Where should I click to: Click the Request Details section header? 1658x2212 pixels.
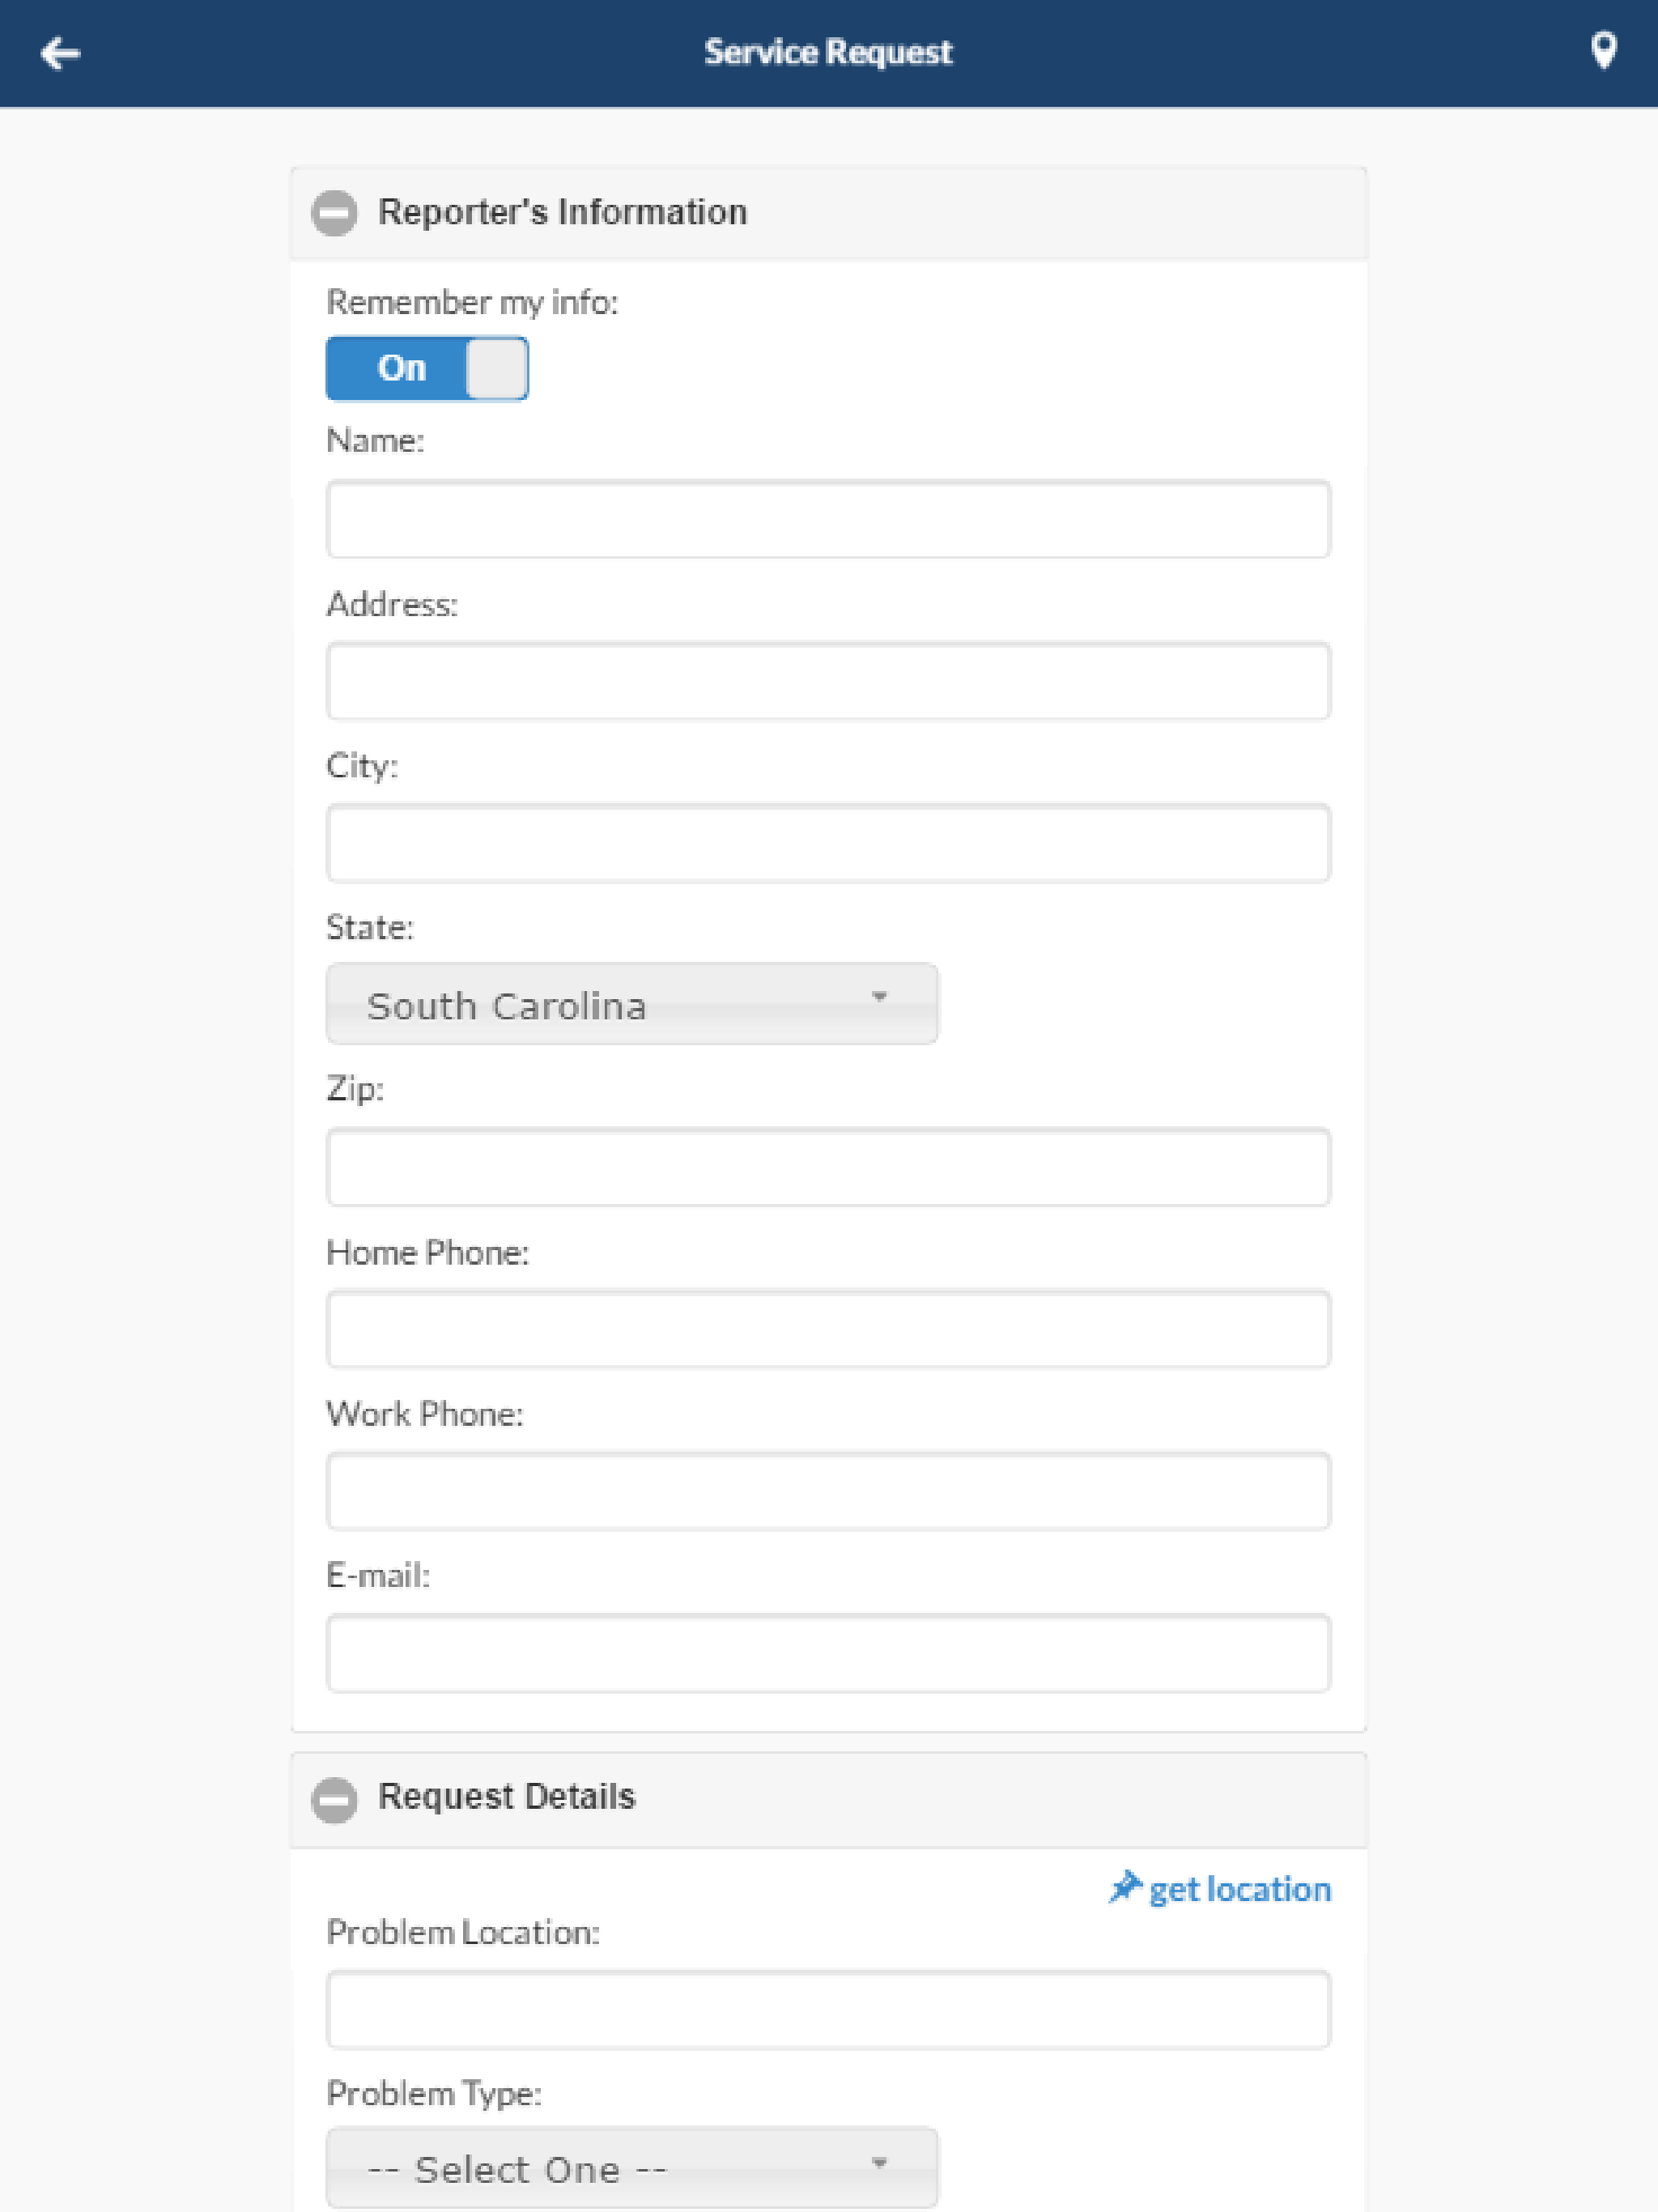tap(828, 1800)
